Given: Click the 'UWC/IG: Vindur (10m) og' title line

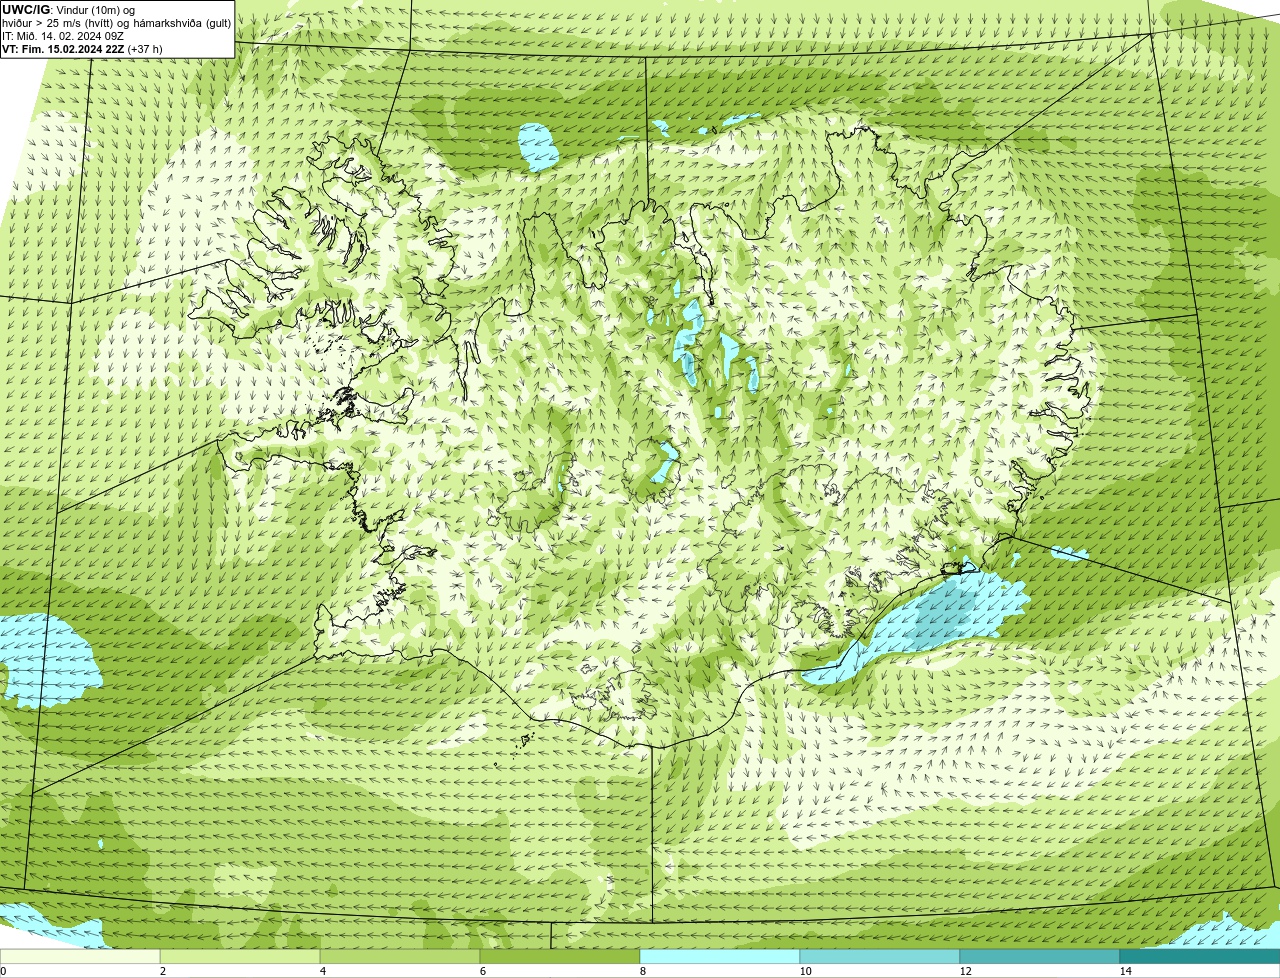Looking at the screenshot, I should [68, 9].
